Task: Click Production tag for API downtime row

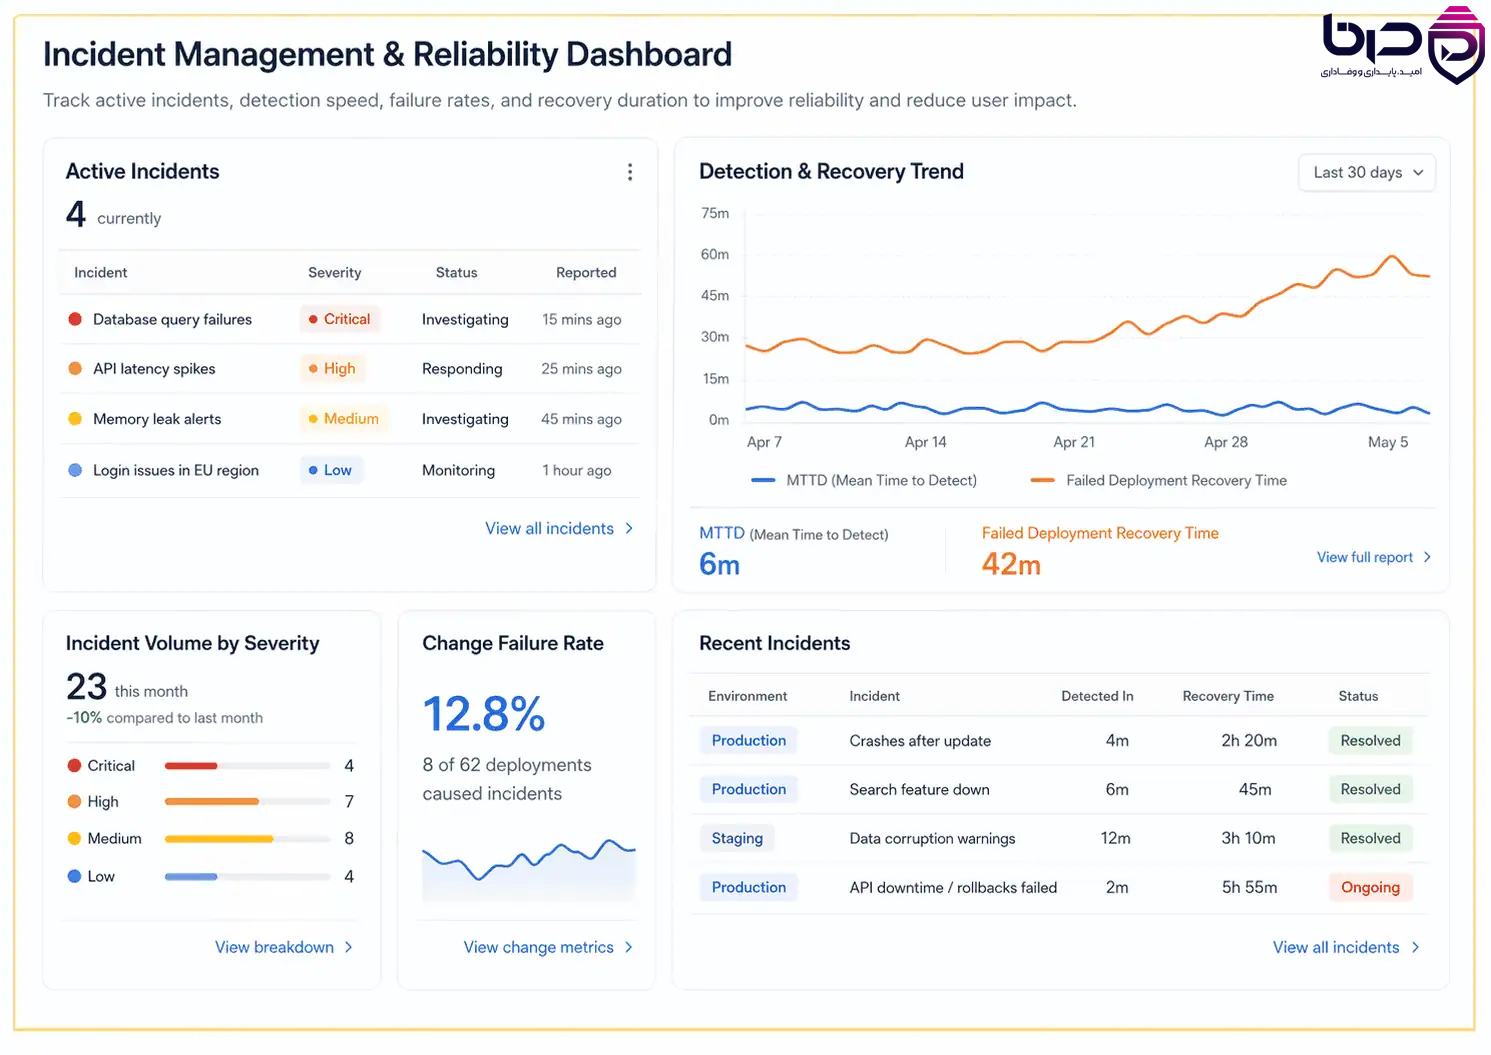Action: coord(749,888)
